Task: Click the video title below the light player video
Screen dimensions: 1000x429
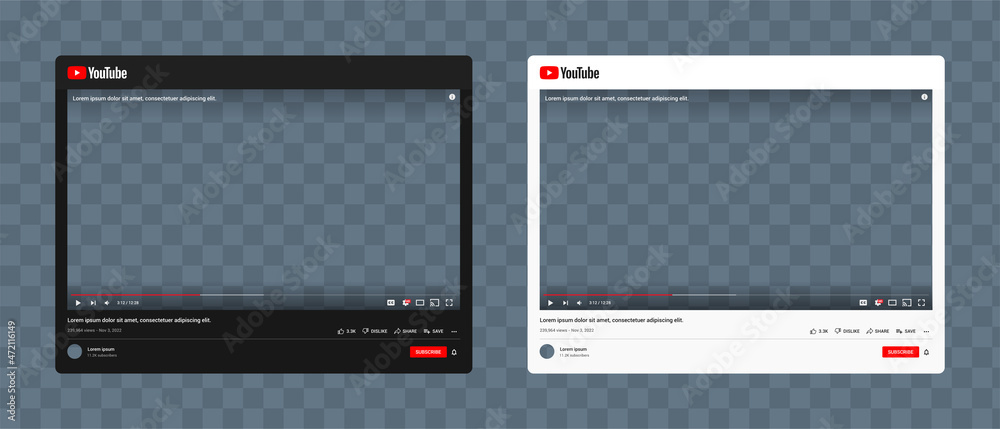Action: pyautogui.click(x=612, y=320)
